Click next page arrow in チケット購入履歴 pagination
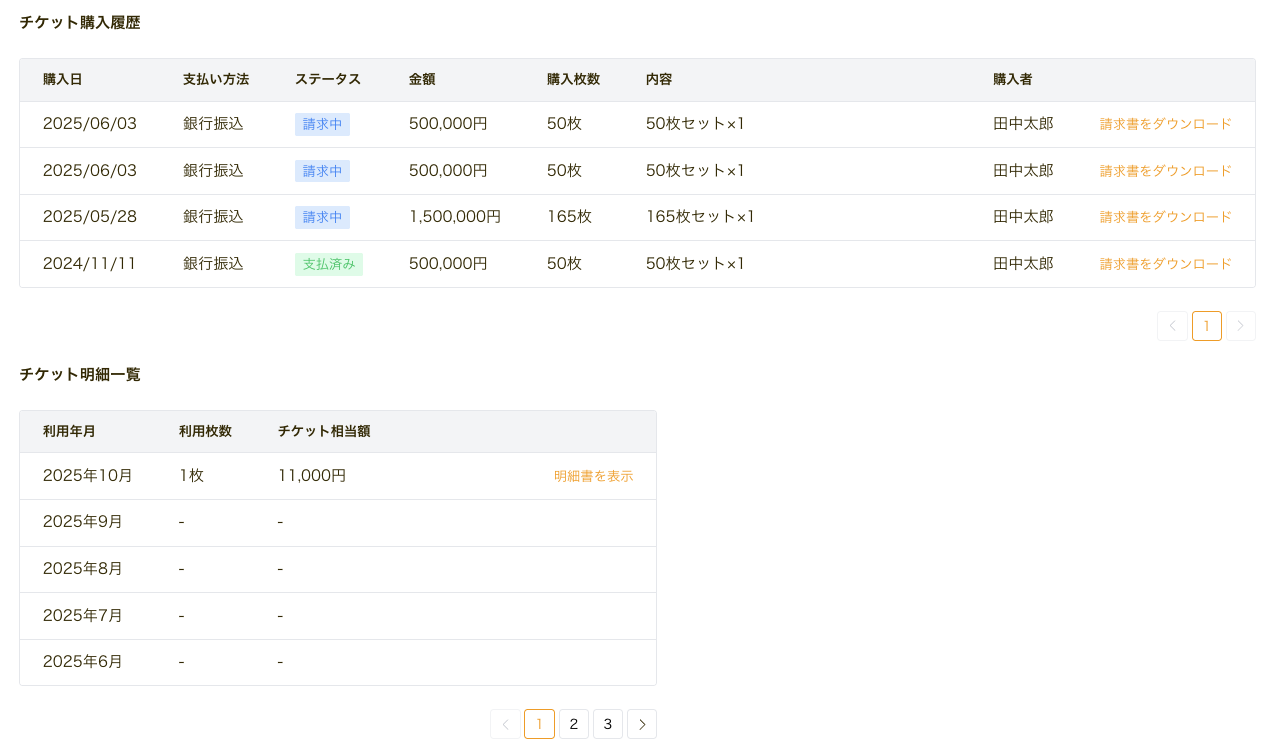The width and height of the screenshot is (1276, 755). click(x=1241, y=326)
